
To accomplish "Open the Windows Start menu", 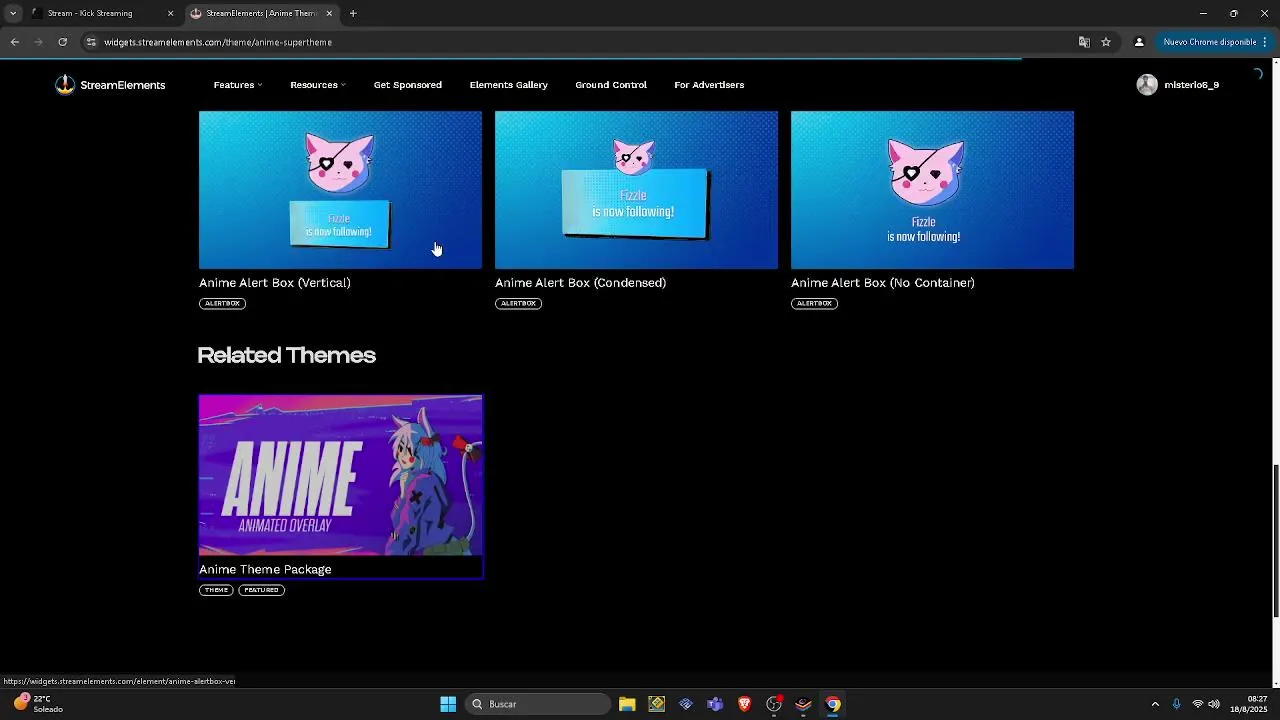I will pos(448,704).
